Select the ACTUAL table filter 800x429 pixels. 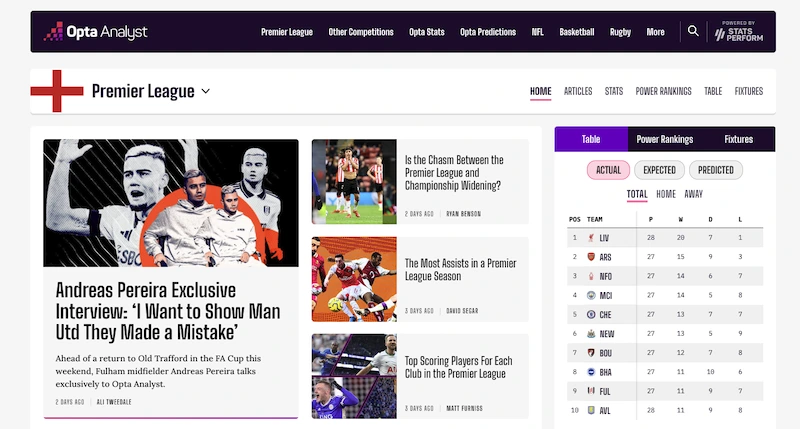pyautogui.click(x=608, y=170)
